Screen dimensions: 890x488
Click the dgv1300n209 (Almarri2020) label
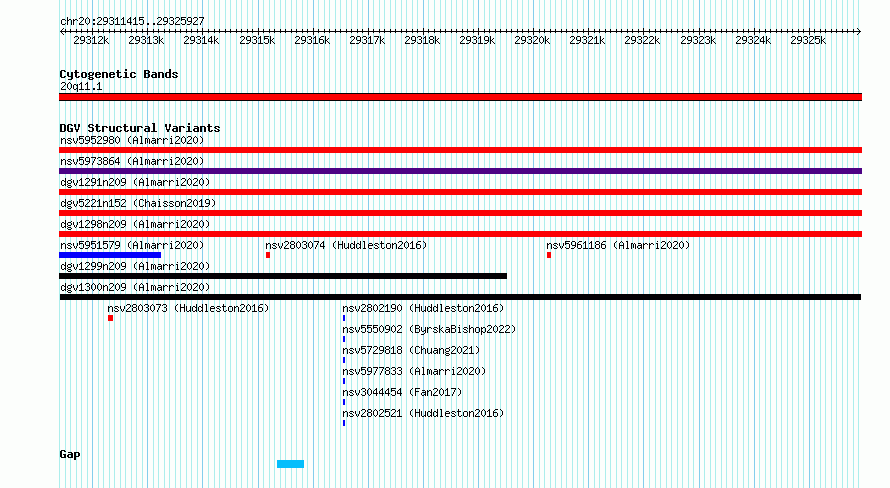[135, 287]
